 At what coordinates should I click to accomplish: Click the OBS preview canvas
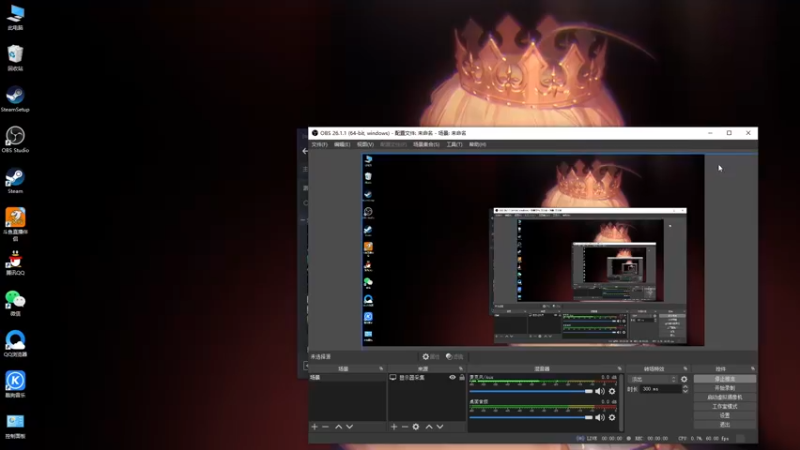[x=533, y=250]
